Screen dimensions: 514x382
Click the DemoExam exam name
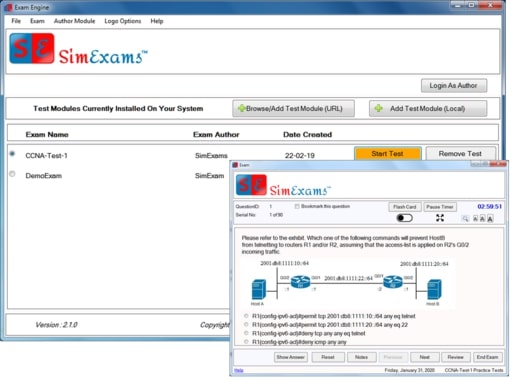pos(44,176)
